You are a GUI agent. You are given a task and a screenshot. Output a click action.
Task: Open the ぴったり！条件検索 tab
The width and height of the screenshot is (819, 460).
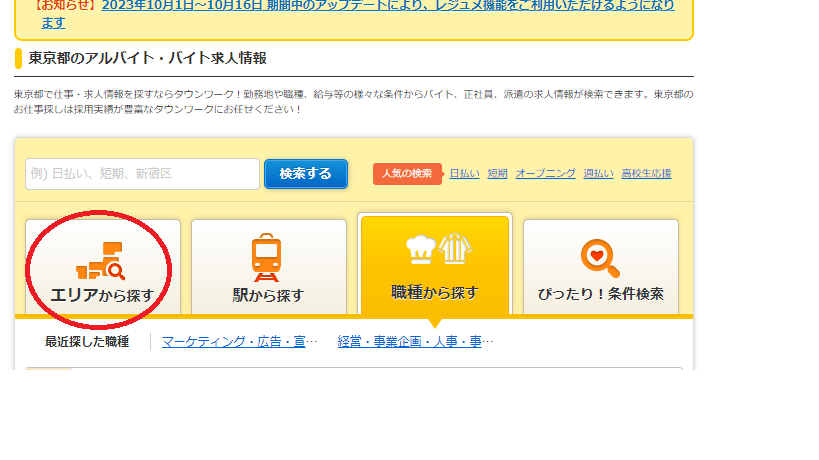601,295
